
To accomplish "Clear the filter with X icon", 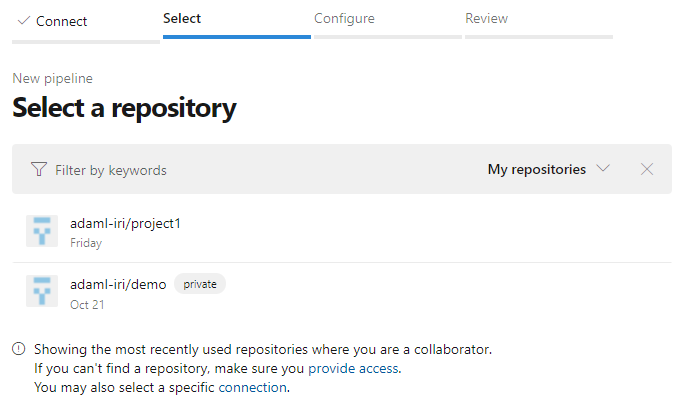I will pos(647,169).
